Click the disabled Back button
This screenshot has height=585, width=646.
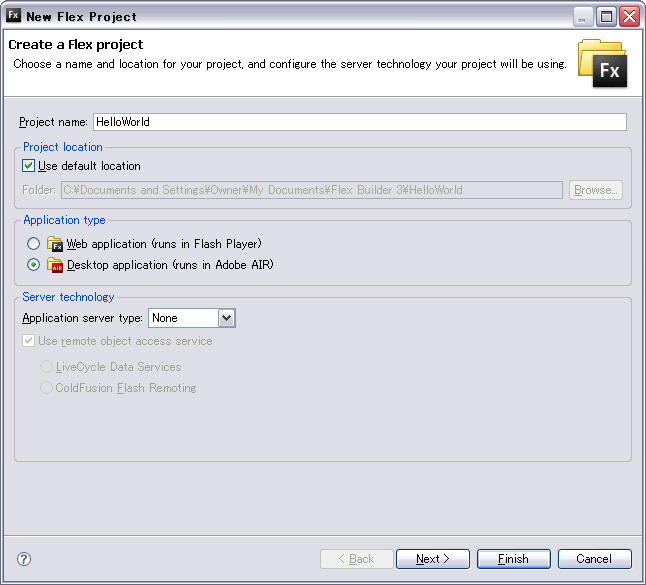click(356, 559)
